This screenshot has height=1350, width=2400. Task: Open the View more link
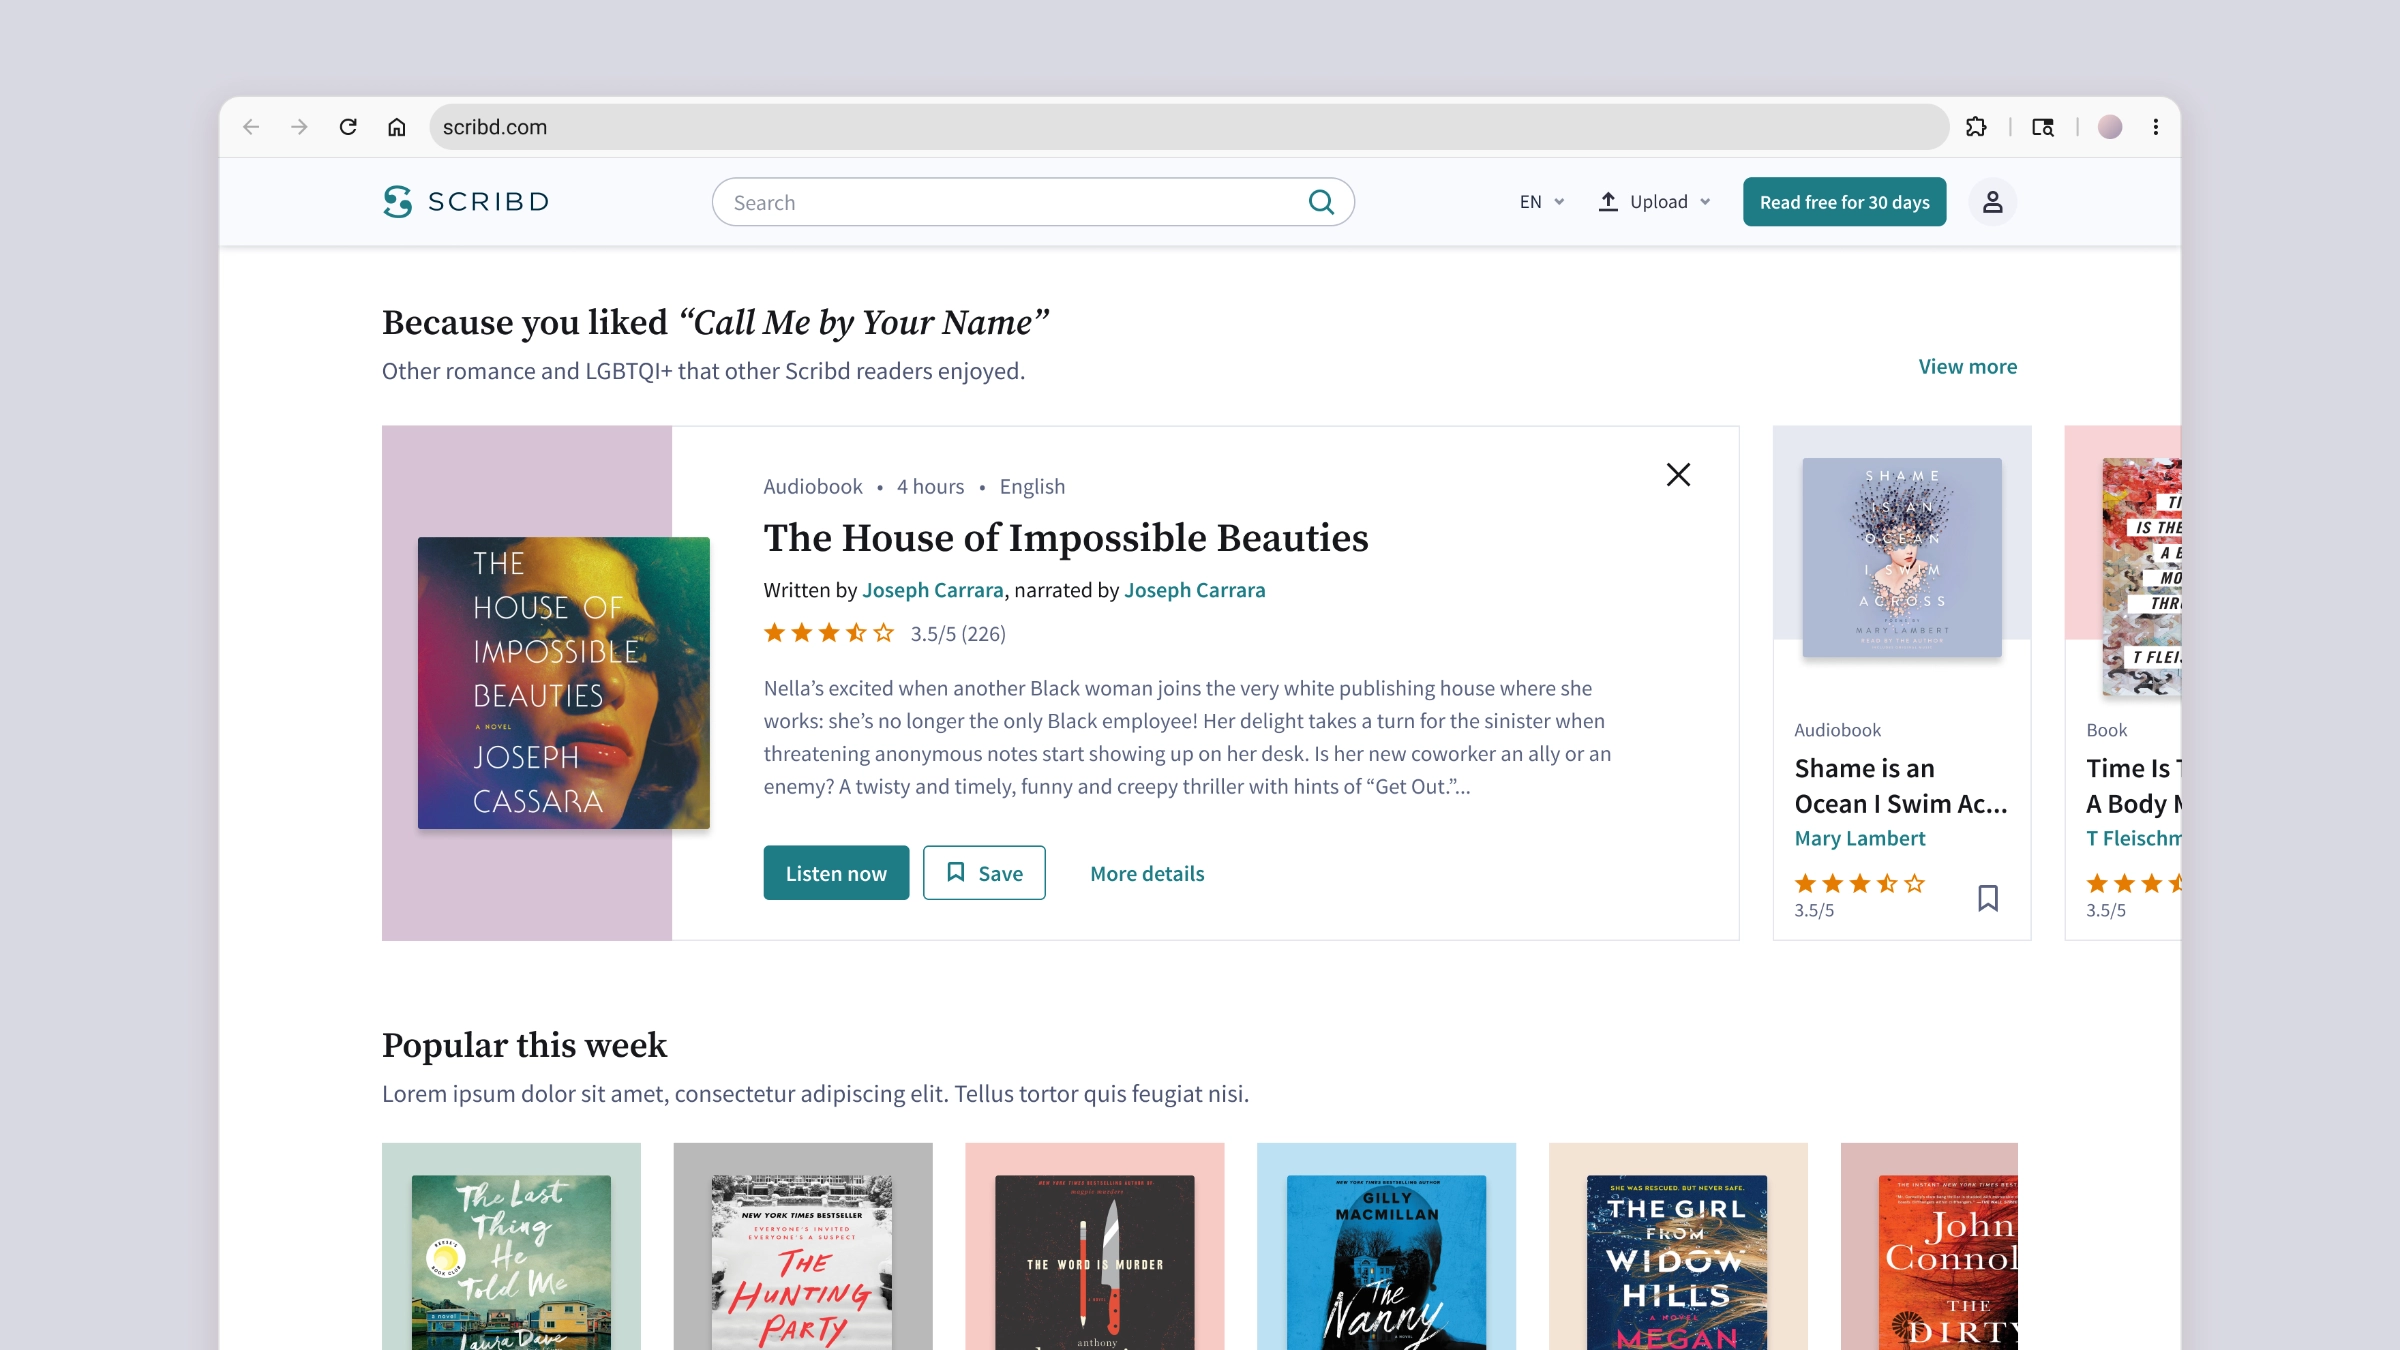pyautogui.click(x=1967, y=367)
